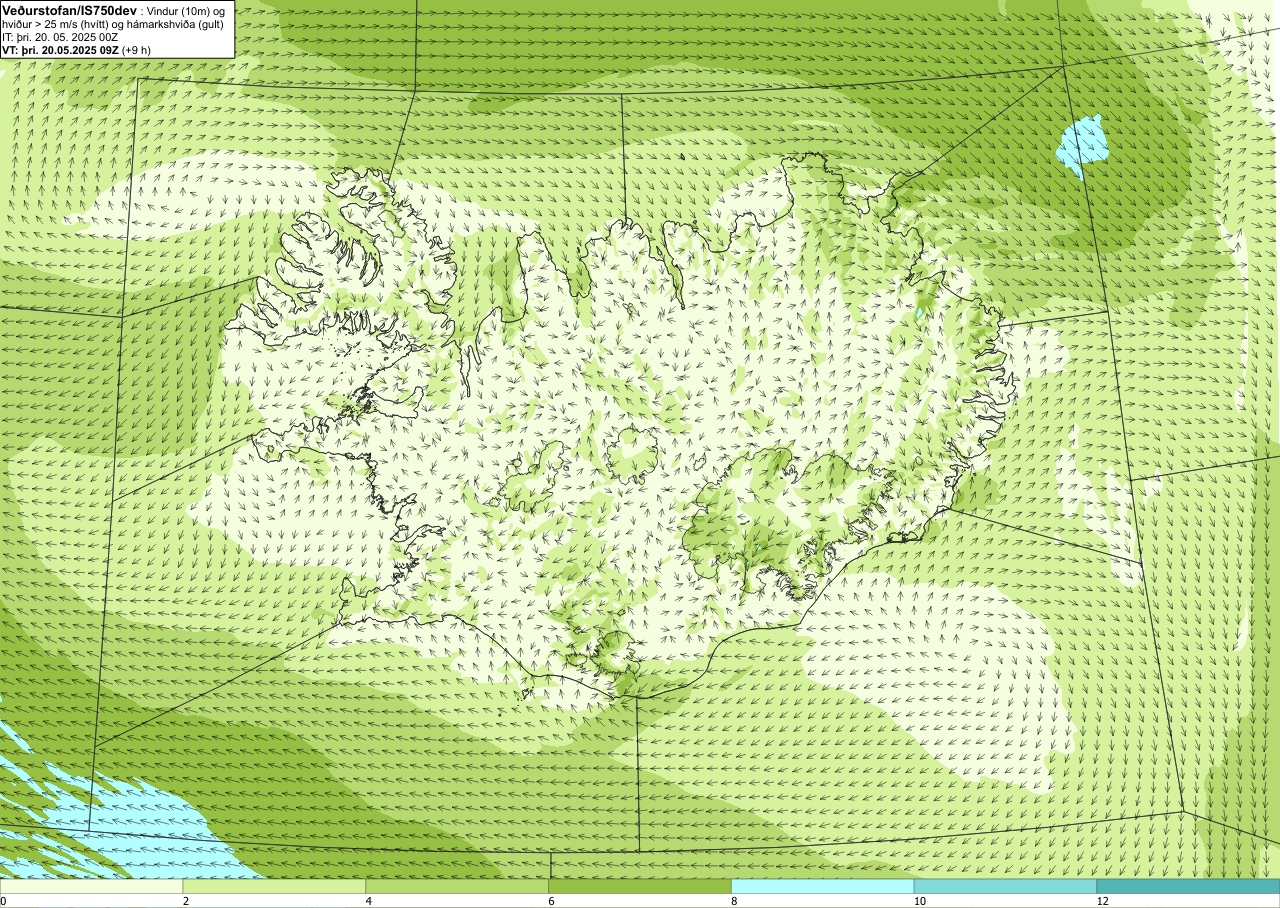Click the "Vindur (10m) og" label
The width and height of the screenshot is (1280, 908).
(x=185, y=10)
